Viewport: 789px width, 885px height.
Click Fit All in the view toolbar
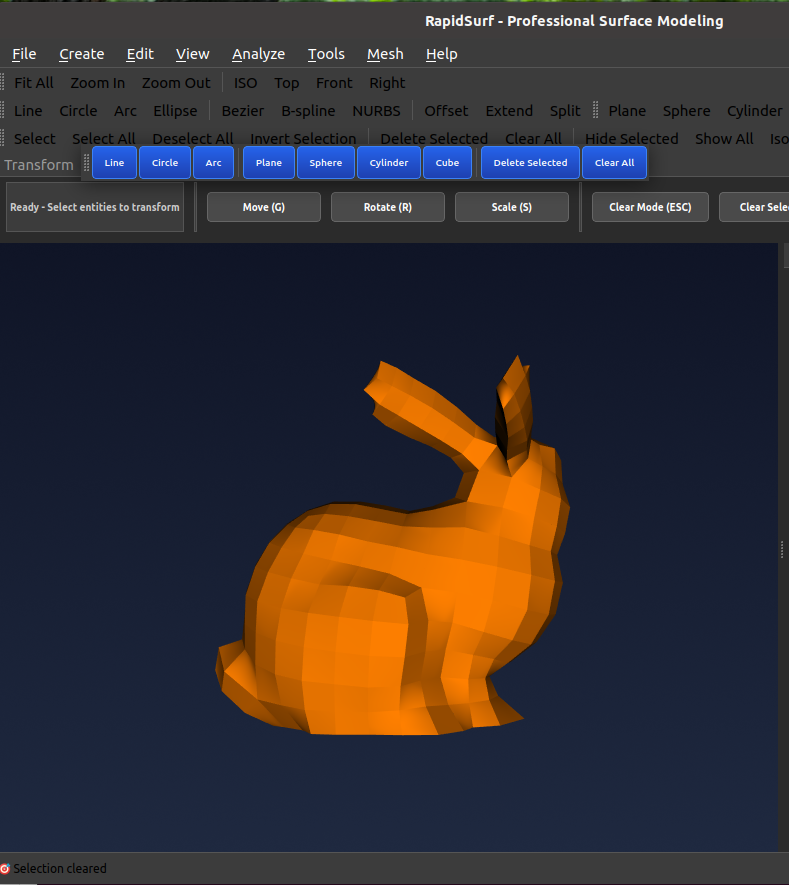[x=34, y=83]
